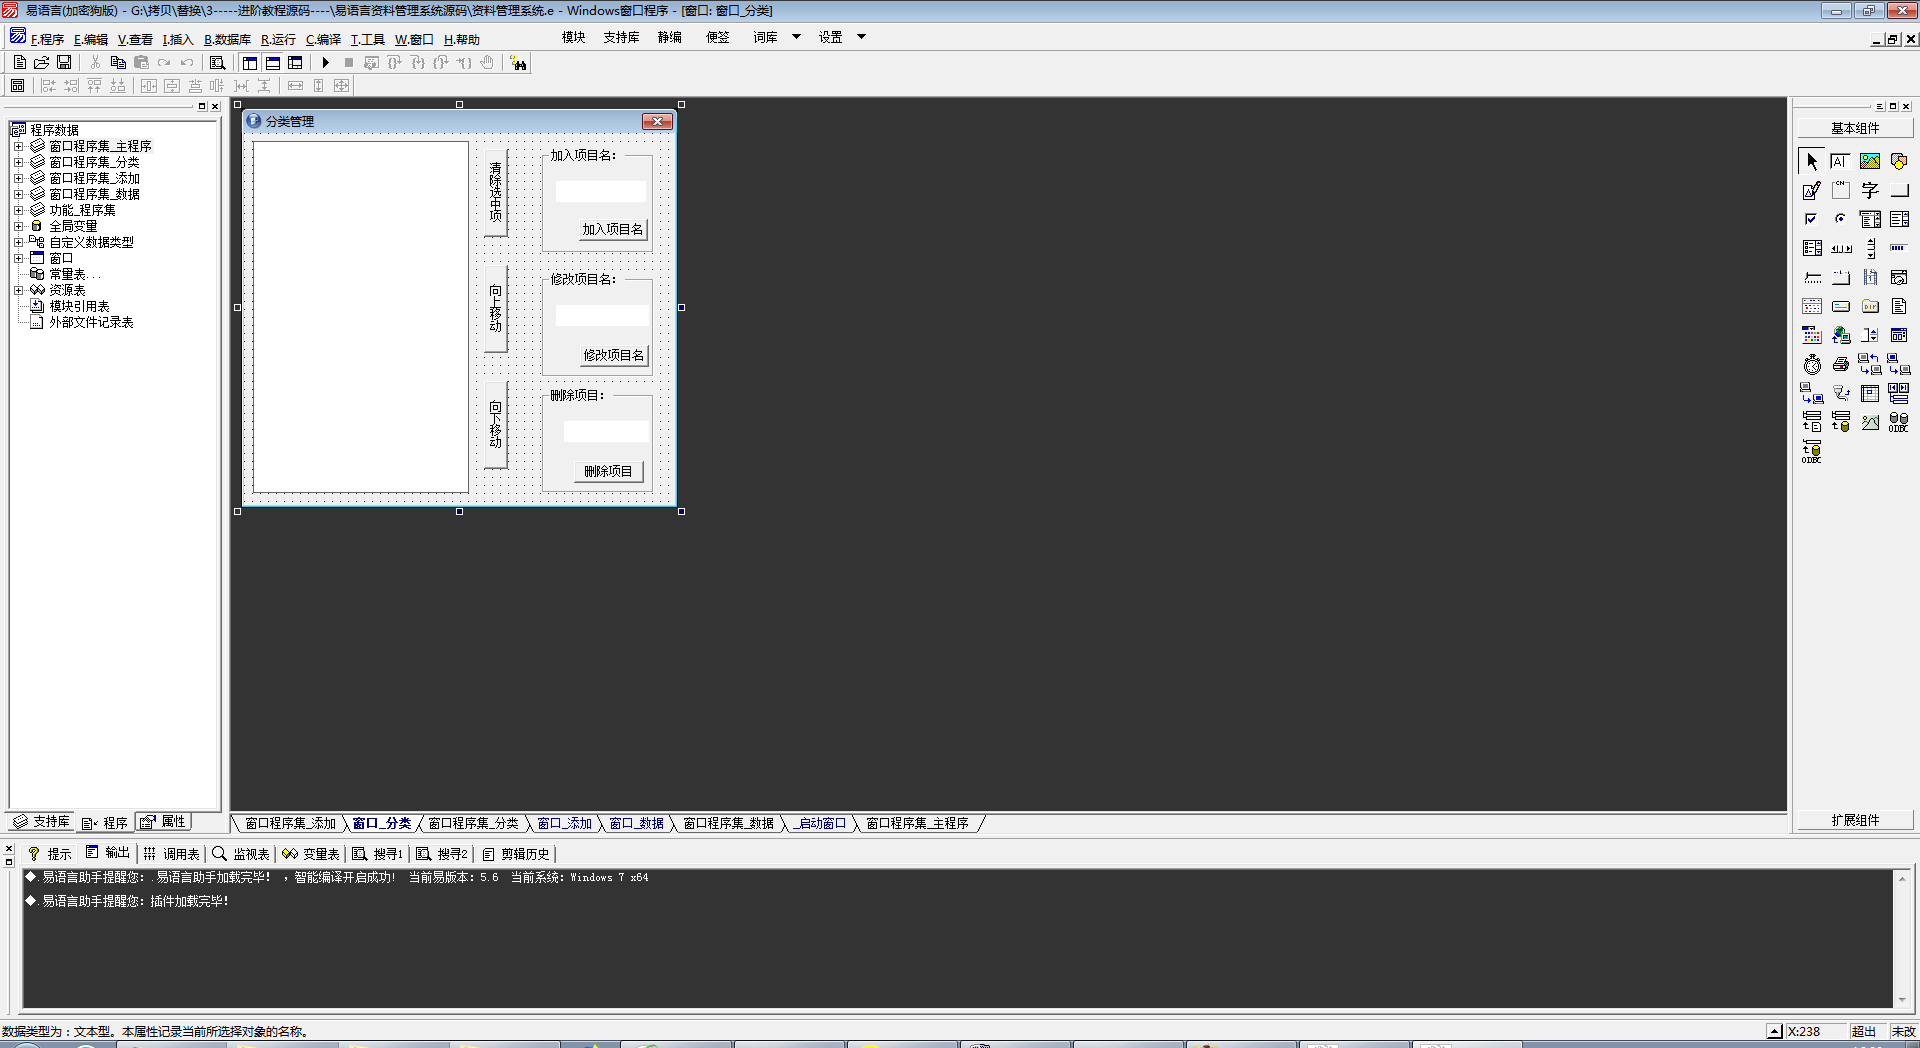Expand the 全局变量 tree node
This screenshot has height=1048, width=1920.
coord(18,226)
